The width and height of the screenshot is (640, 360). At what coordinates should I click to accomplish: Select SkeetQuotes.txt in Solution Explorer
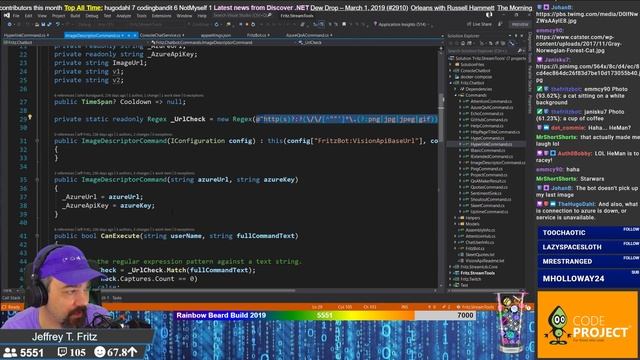point(480,254)
